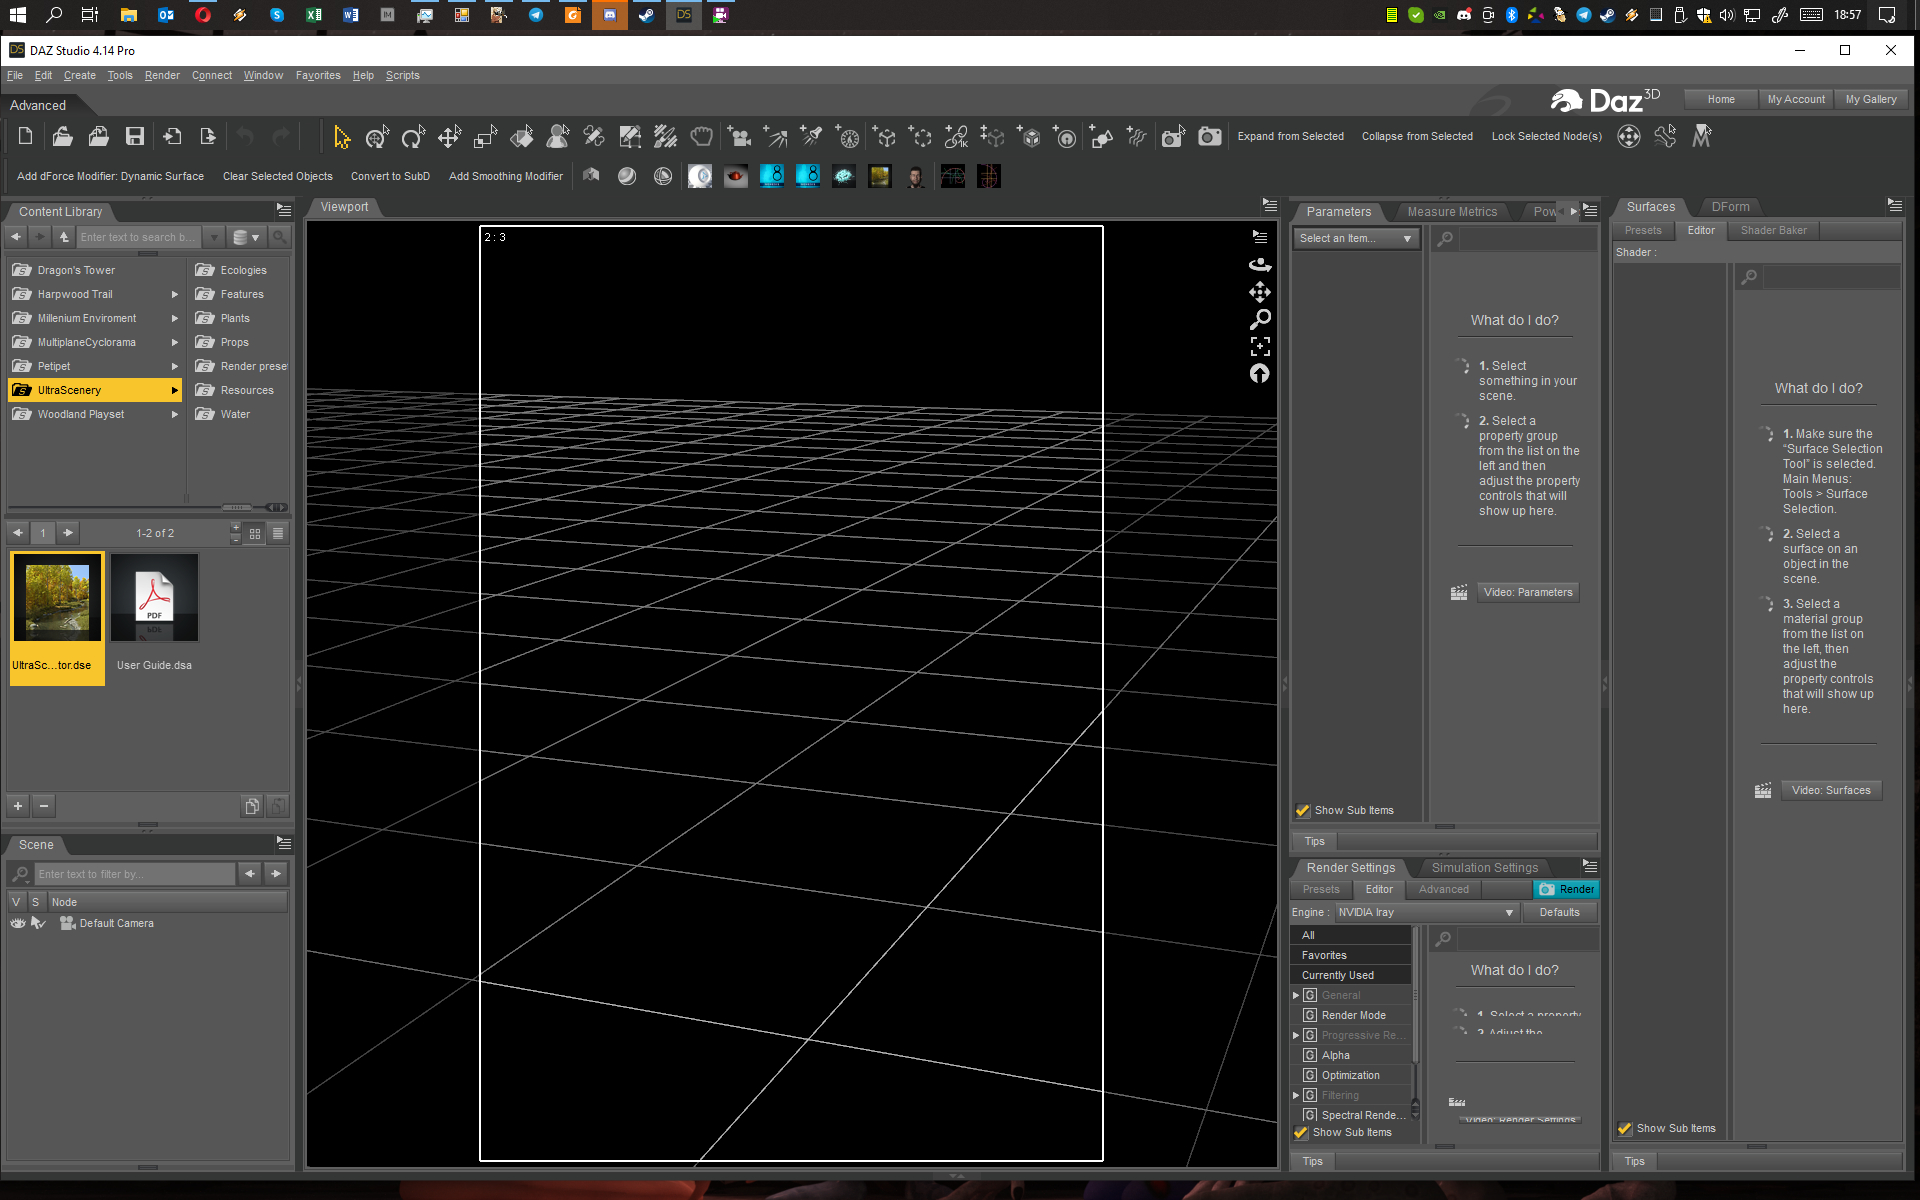Click the grid thumbnail view icon
Screen dimensions: 1920x1200
[x=255, y=533]
